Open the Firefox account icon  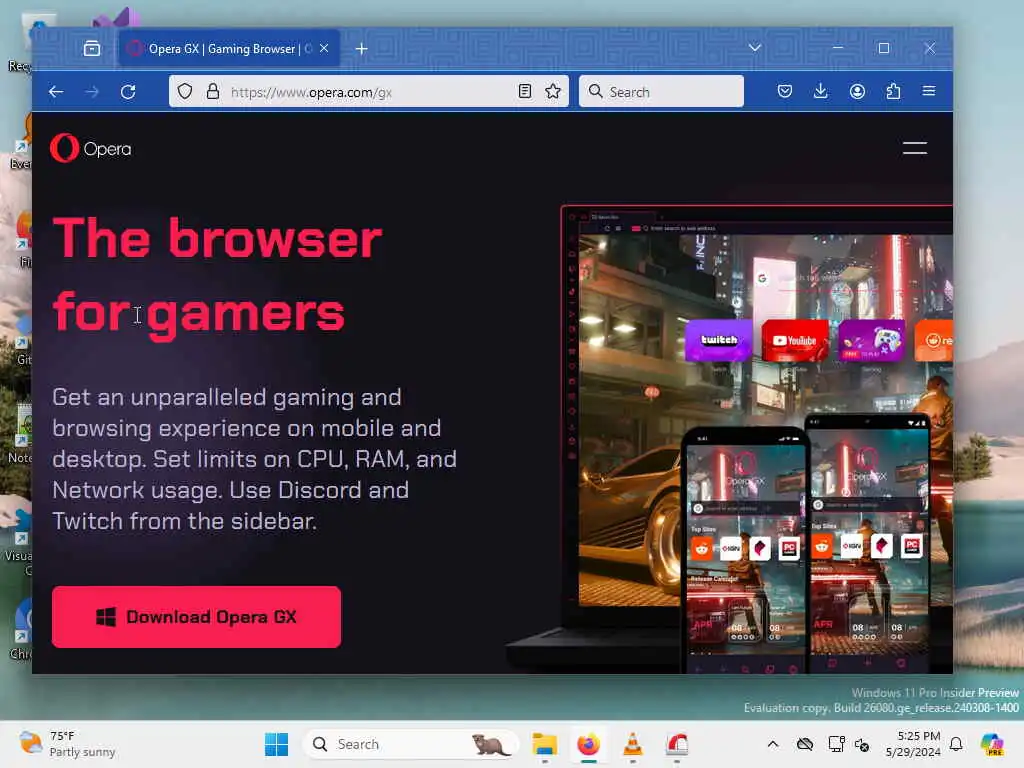click(857, 91)
